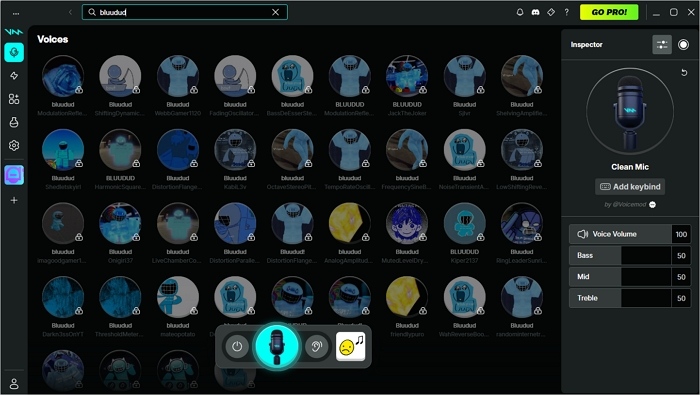
Task: Open the by @Voicemod author link
Action: (630, 204)
